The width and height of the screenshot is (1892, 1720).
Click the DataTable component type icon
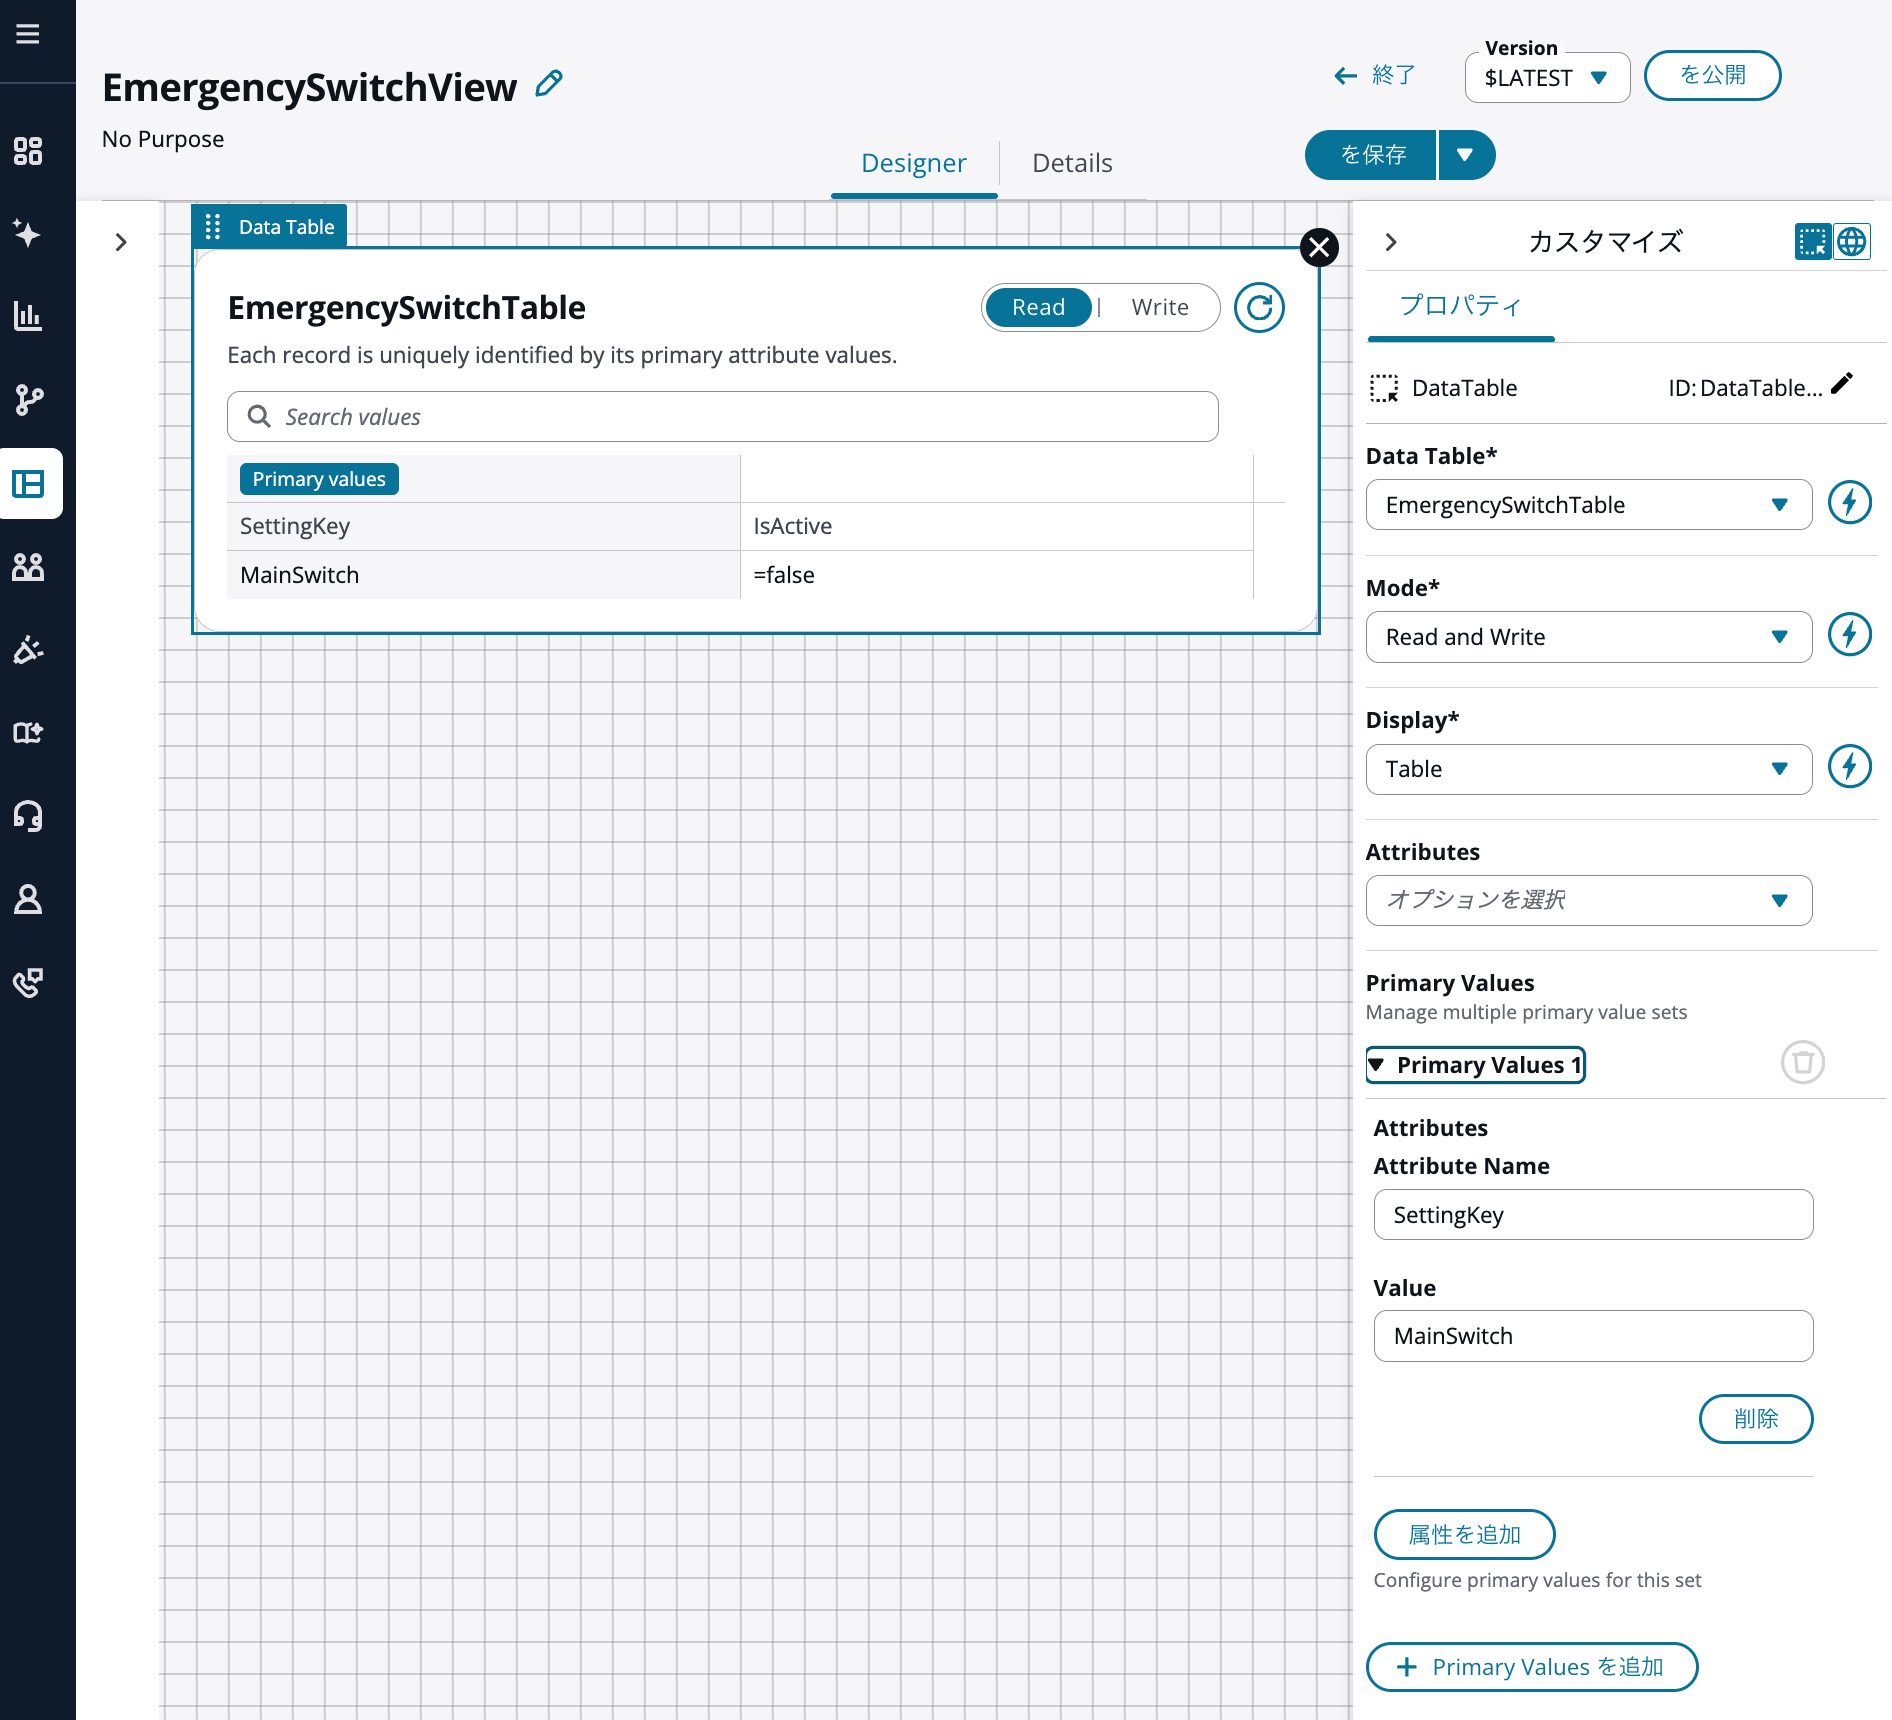pos(1384,388)
